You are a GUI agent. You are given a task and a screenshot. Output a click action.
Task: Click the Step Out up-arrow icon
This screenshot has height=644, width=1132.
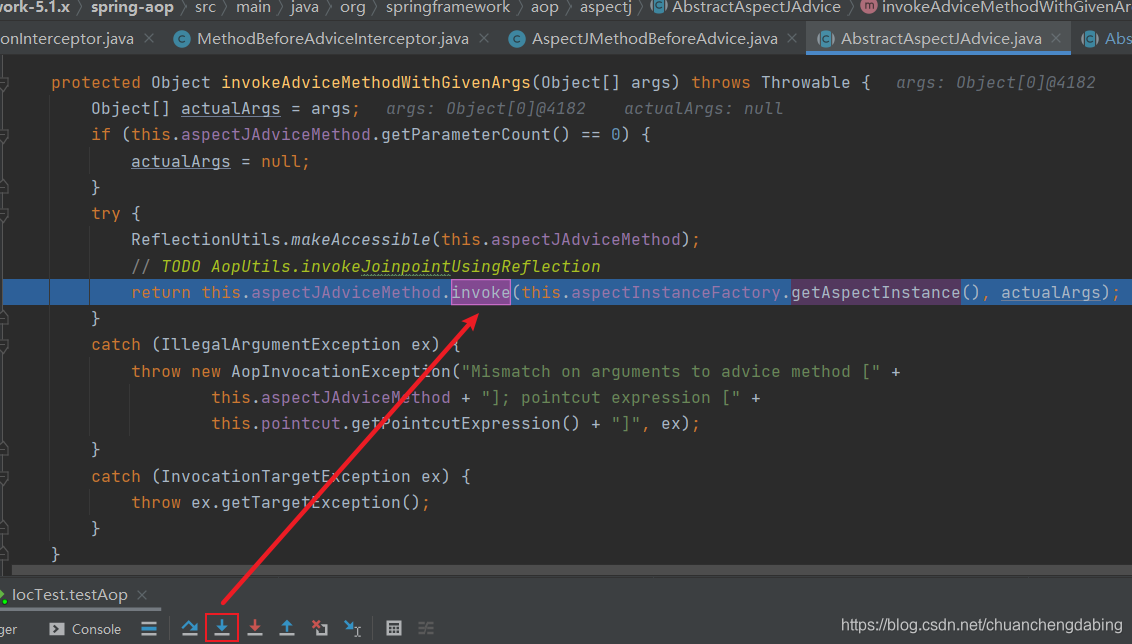click(287, 628)
